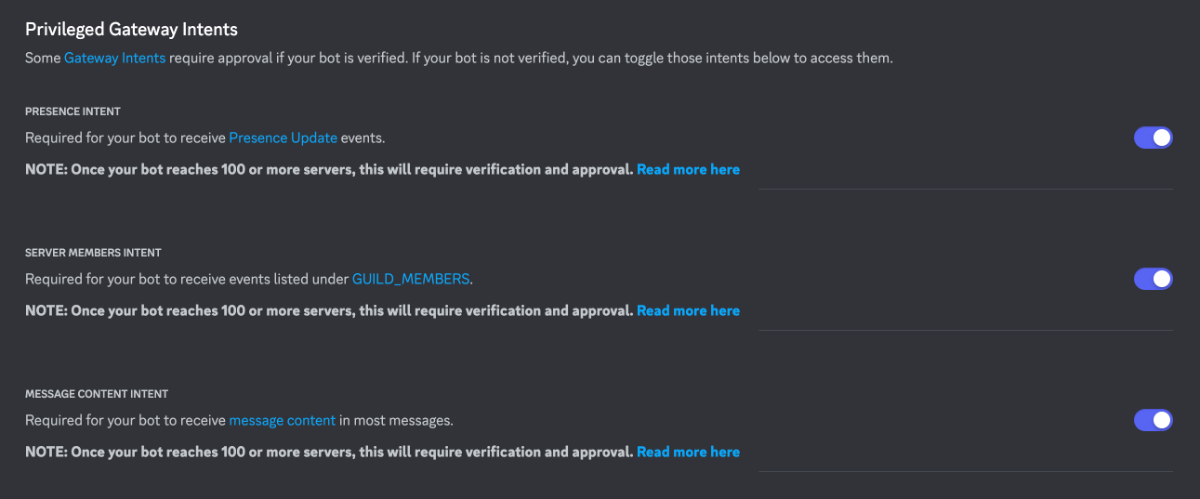Read more here under Server Members Intent
1200x499 pixels.
pyautogui.click(x=688, y=310)
